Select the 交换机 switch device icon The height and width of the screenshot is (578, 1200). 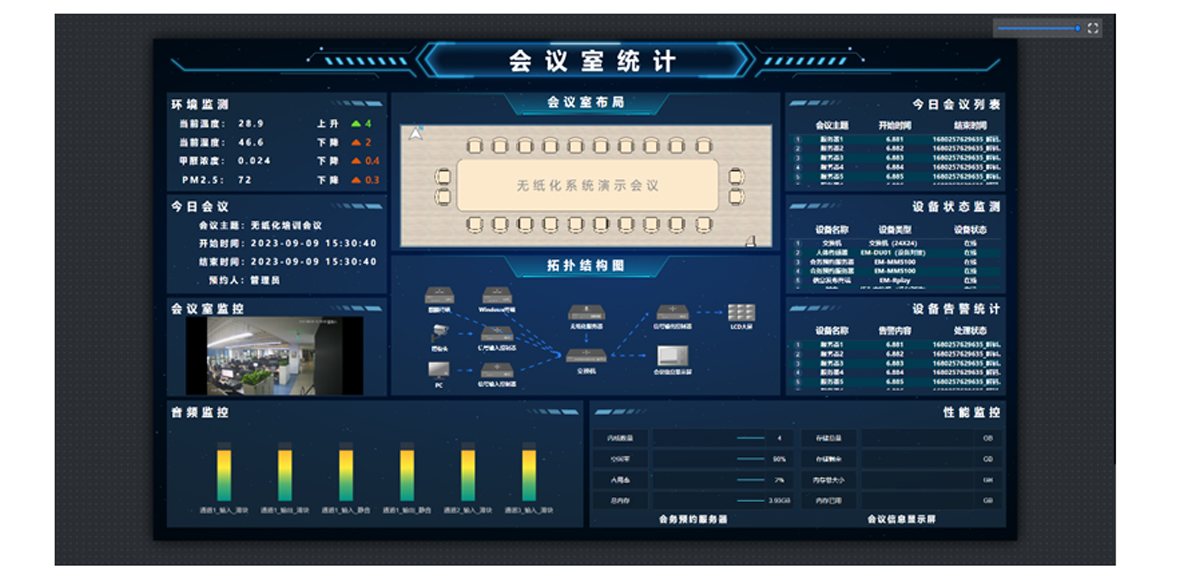585,356
